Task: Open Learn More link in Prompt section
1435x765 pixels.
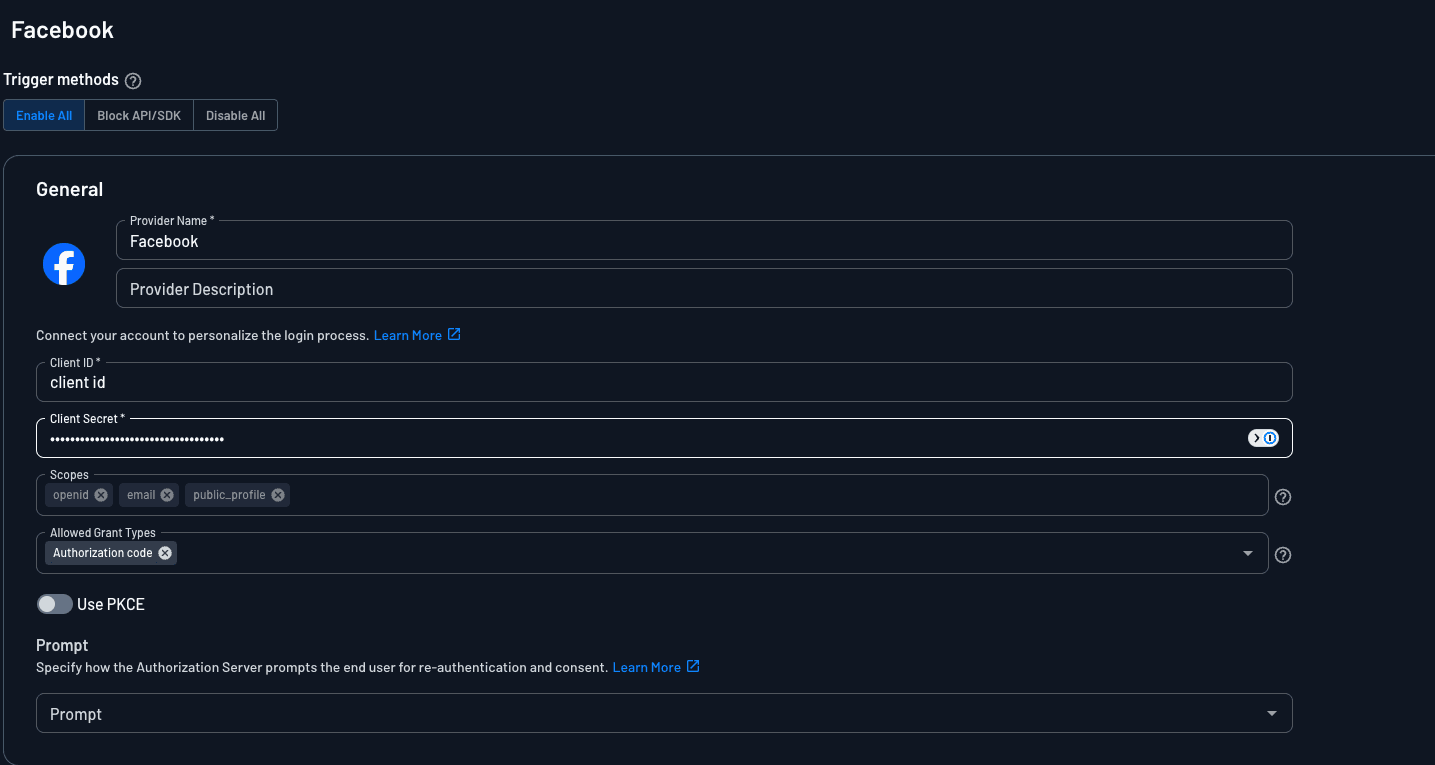Action: (x=647, y=667)
